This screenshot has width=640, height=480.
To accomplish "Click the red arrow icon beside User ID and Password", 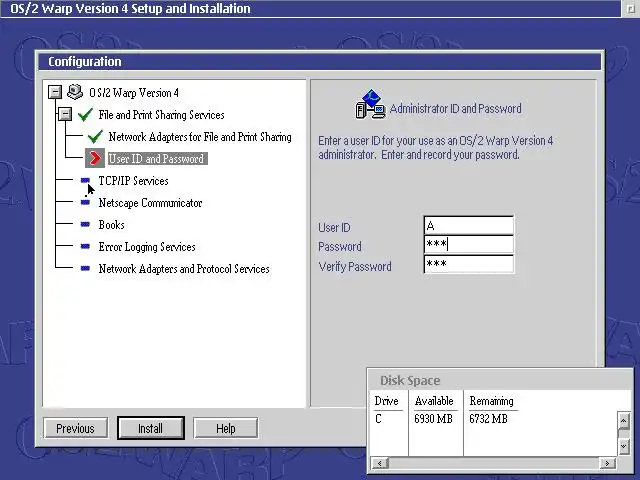I will click(x=95, y=158).
